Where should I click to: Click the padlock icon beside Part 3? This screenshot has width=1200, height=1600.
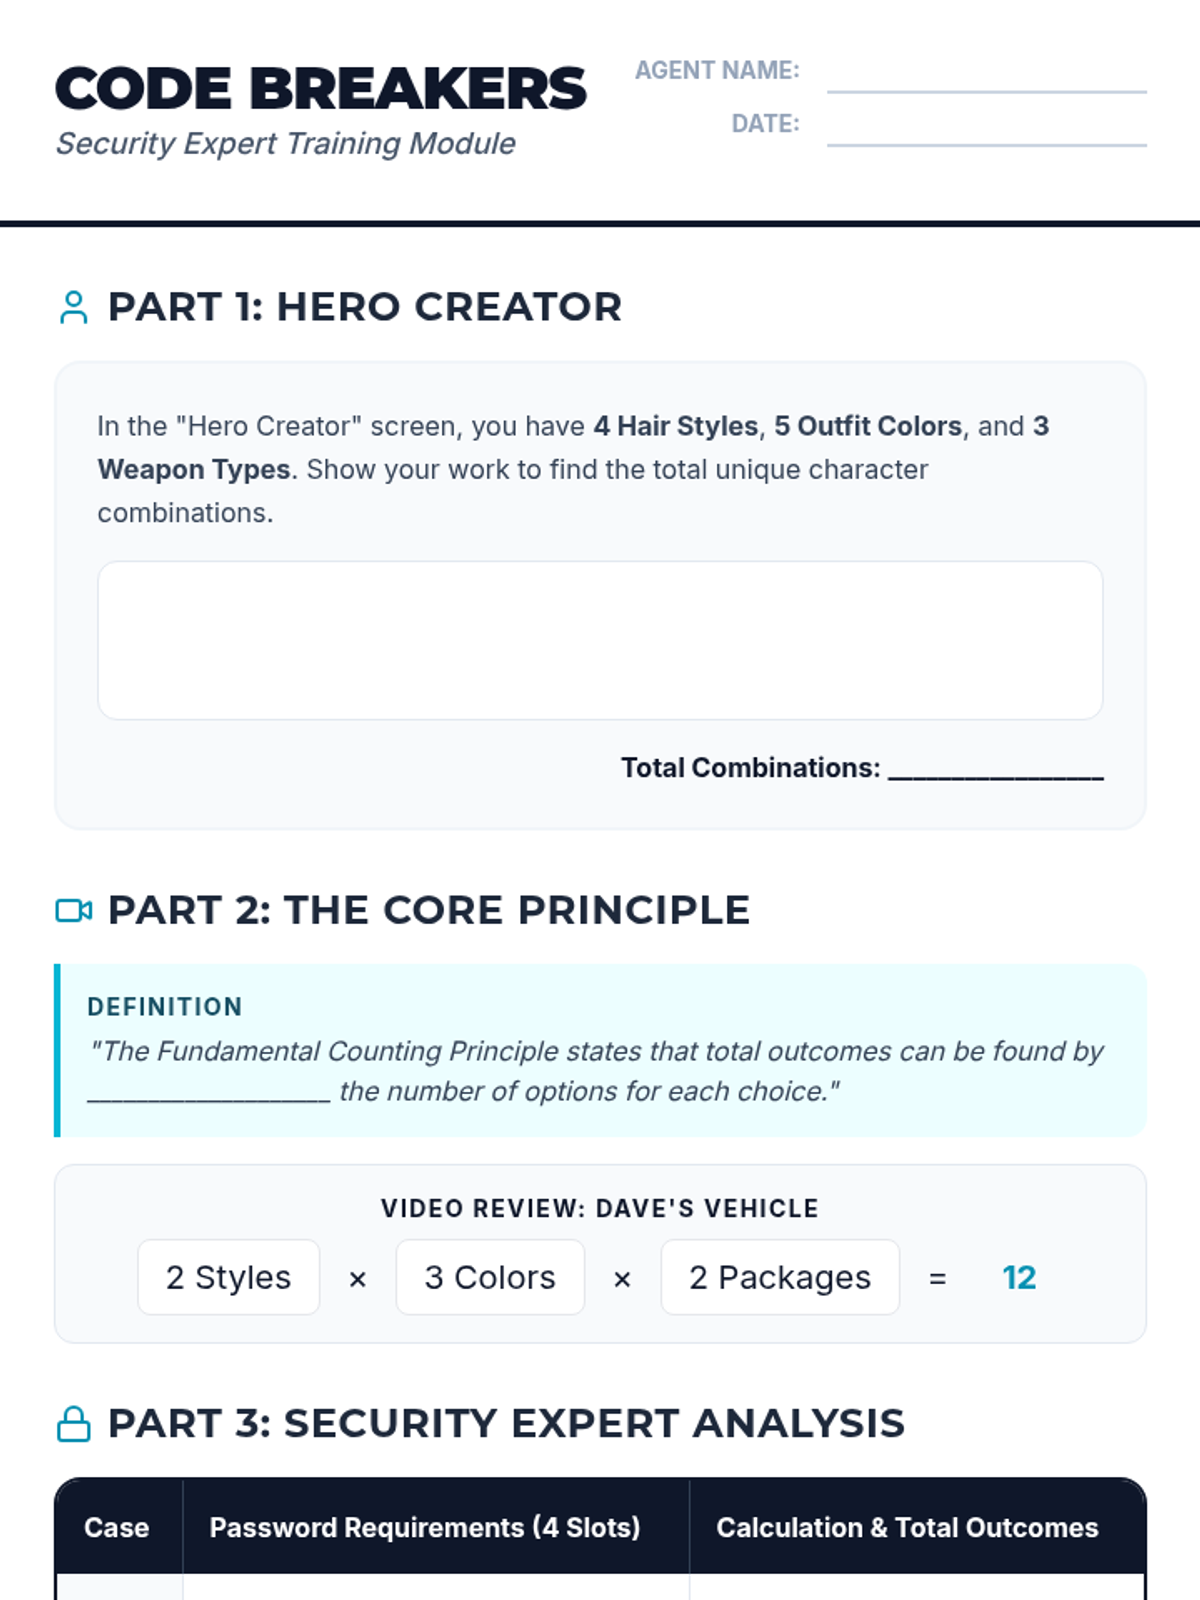74,1424
